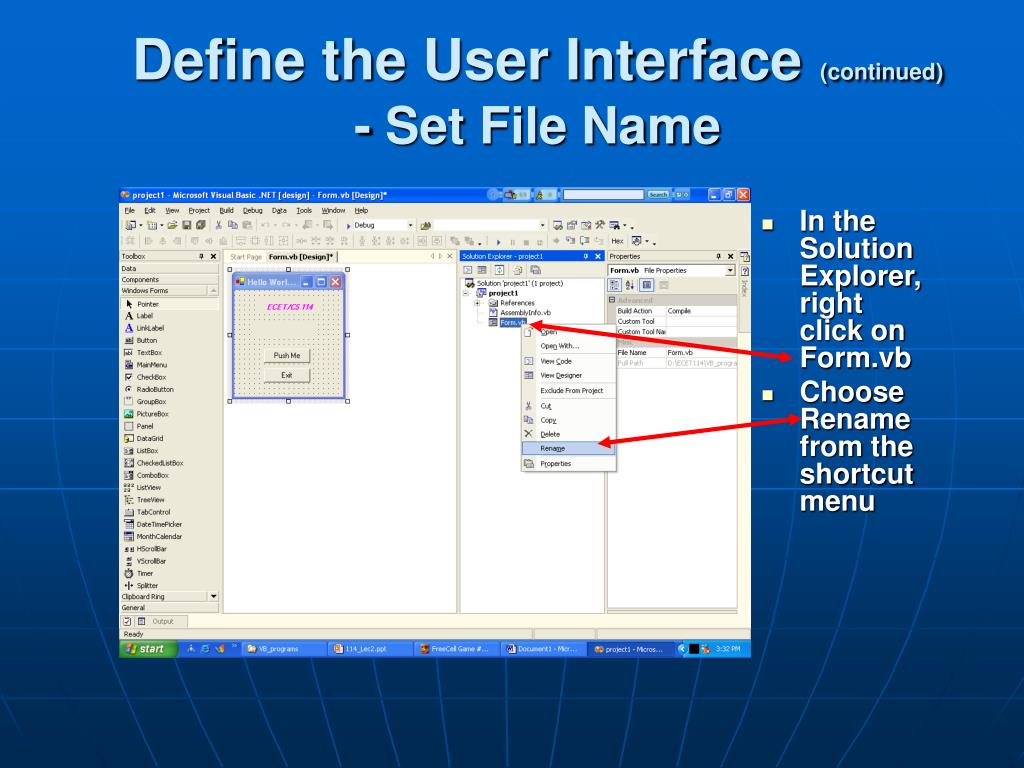Click the title bar search input field
The height and width of the screenshot is (768, 1024).
(603, 195)
